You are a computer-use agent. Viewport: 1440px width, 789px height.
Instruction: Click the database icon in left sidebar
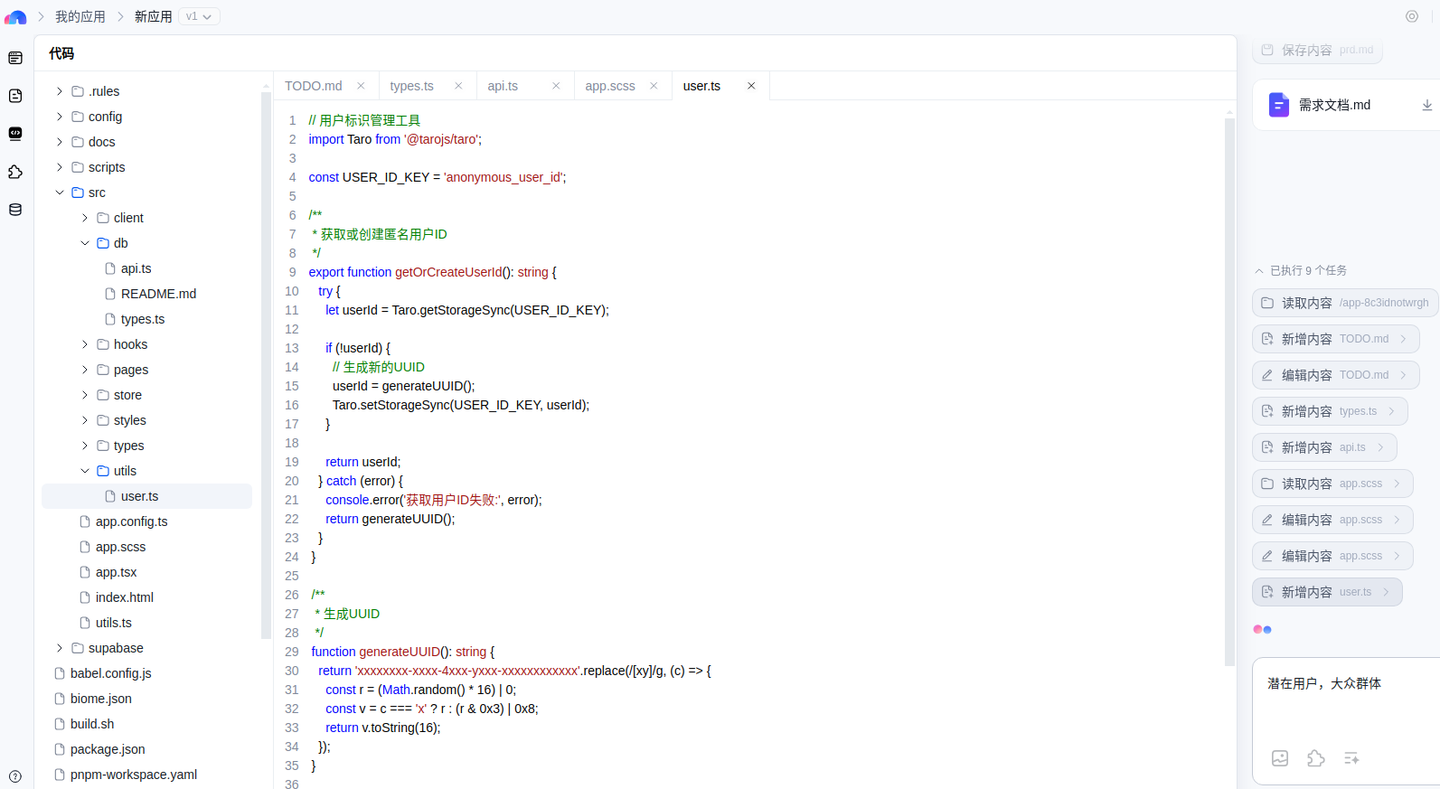(x=15, y=210)
